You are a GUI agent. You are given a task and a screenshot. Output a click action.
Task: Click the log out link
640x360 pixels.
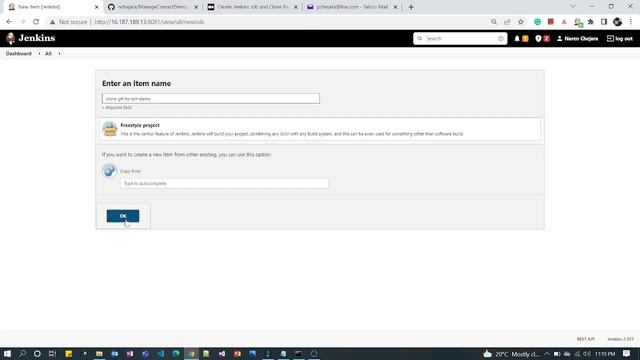point(620,38)
